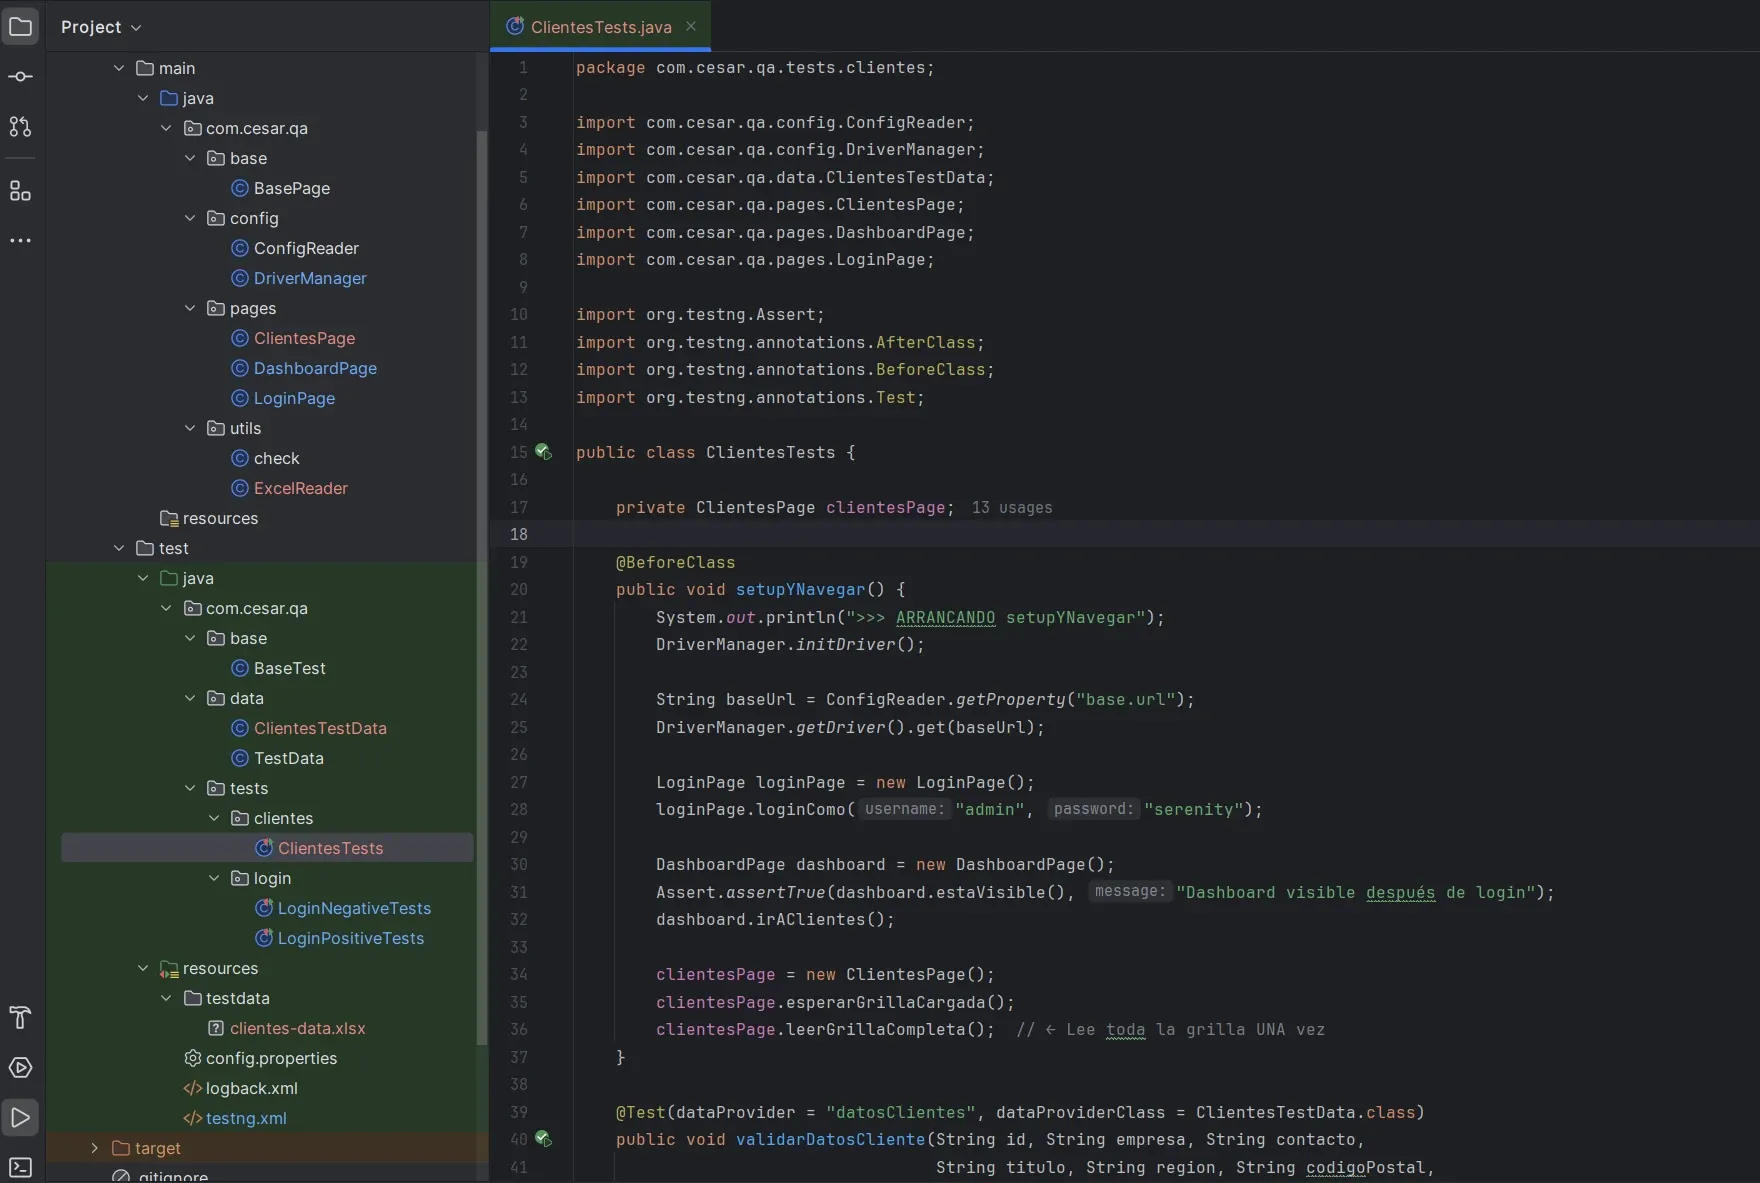This screenshot has width=1760, height=1183.
Task: Open the Pull Requests tool window
Action: coord(20,127)
